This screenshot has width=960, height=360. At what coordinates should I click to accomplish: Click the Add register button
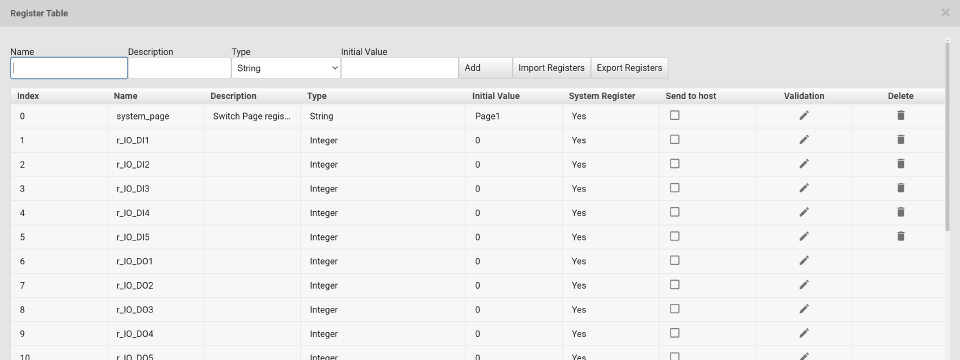point(486,68)
